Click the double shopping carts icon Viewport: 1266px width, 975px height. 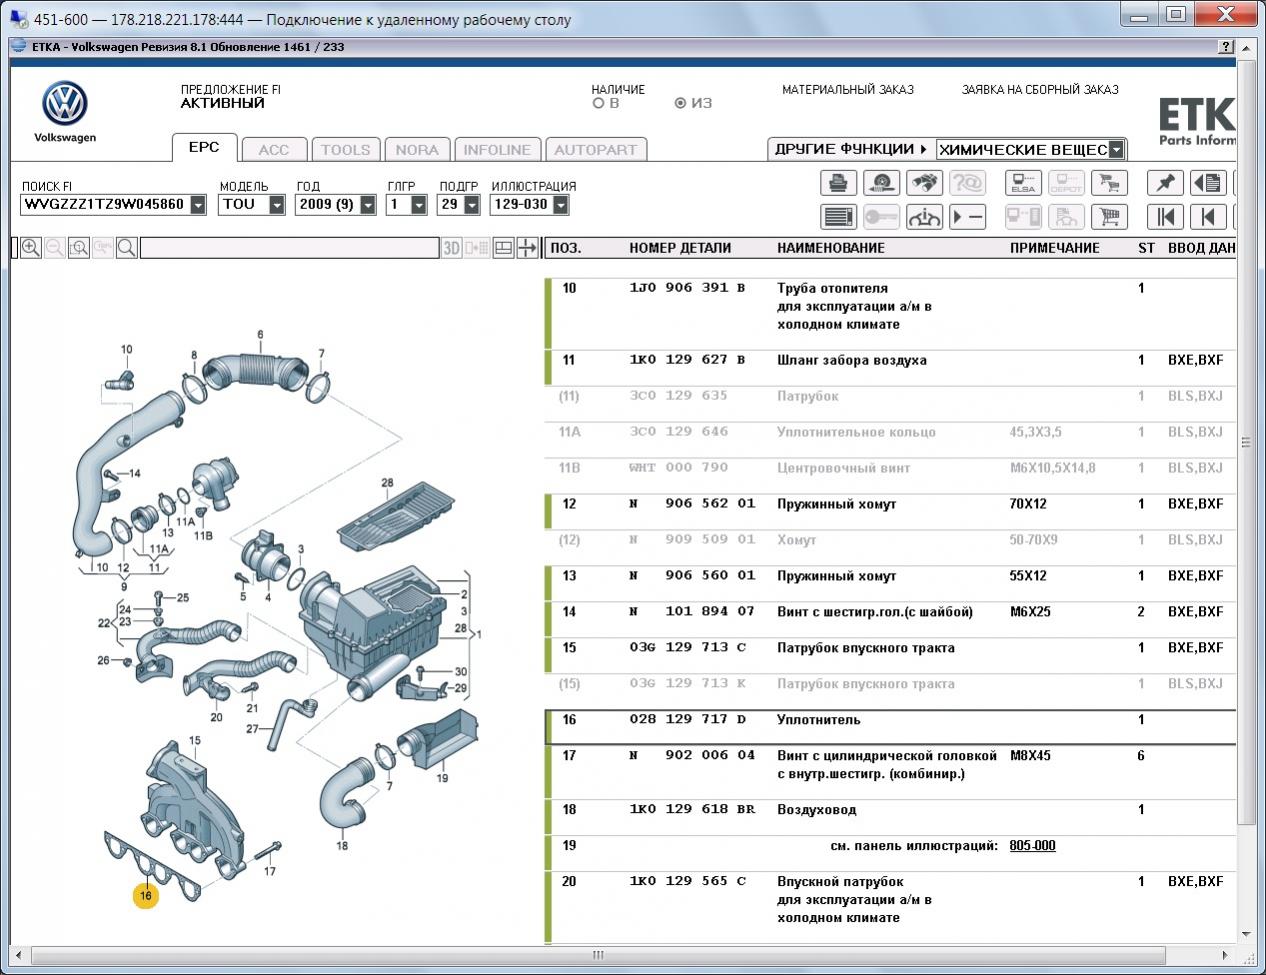coord(1109,183)
